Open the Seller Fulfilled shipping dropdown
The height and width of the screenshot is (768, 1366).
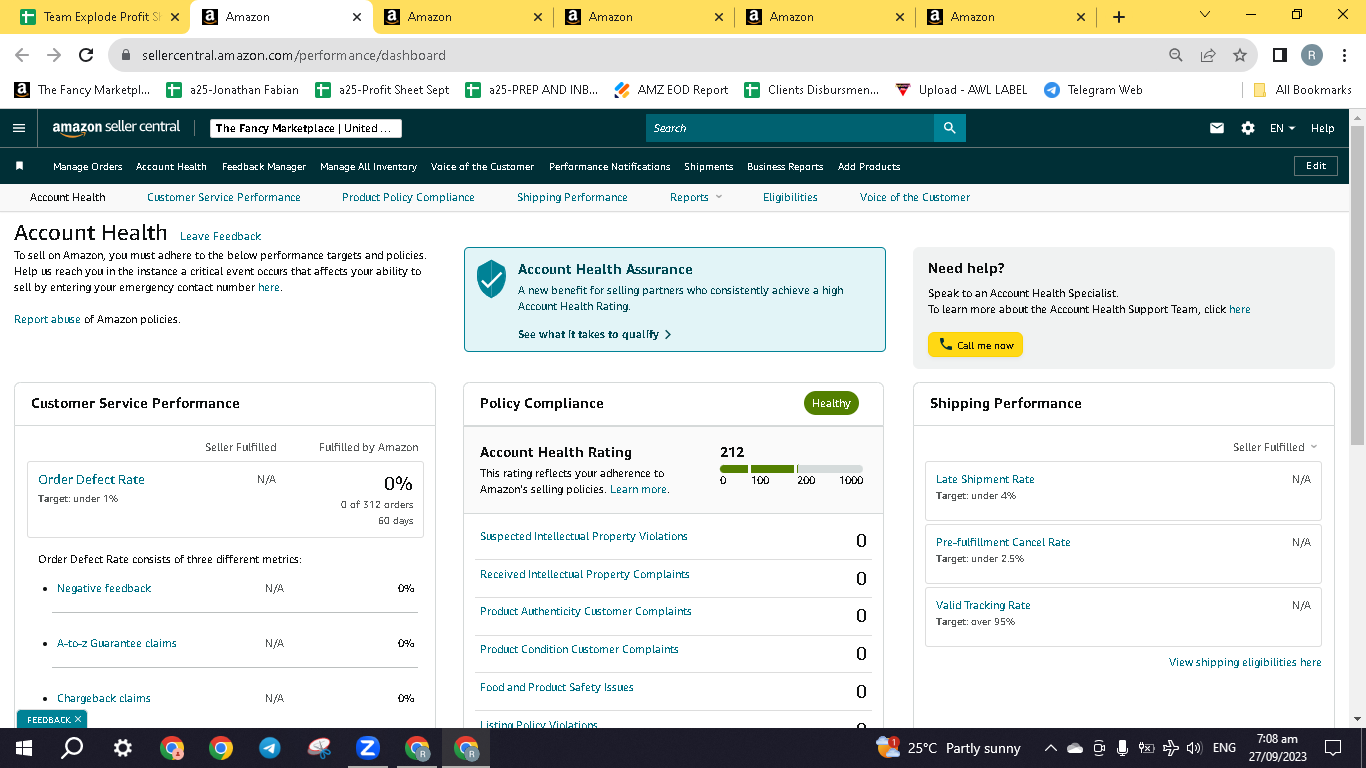[1275, 447]
